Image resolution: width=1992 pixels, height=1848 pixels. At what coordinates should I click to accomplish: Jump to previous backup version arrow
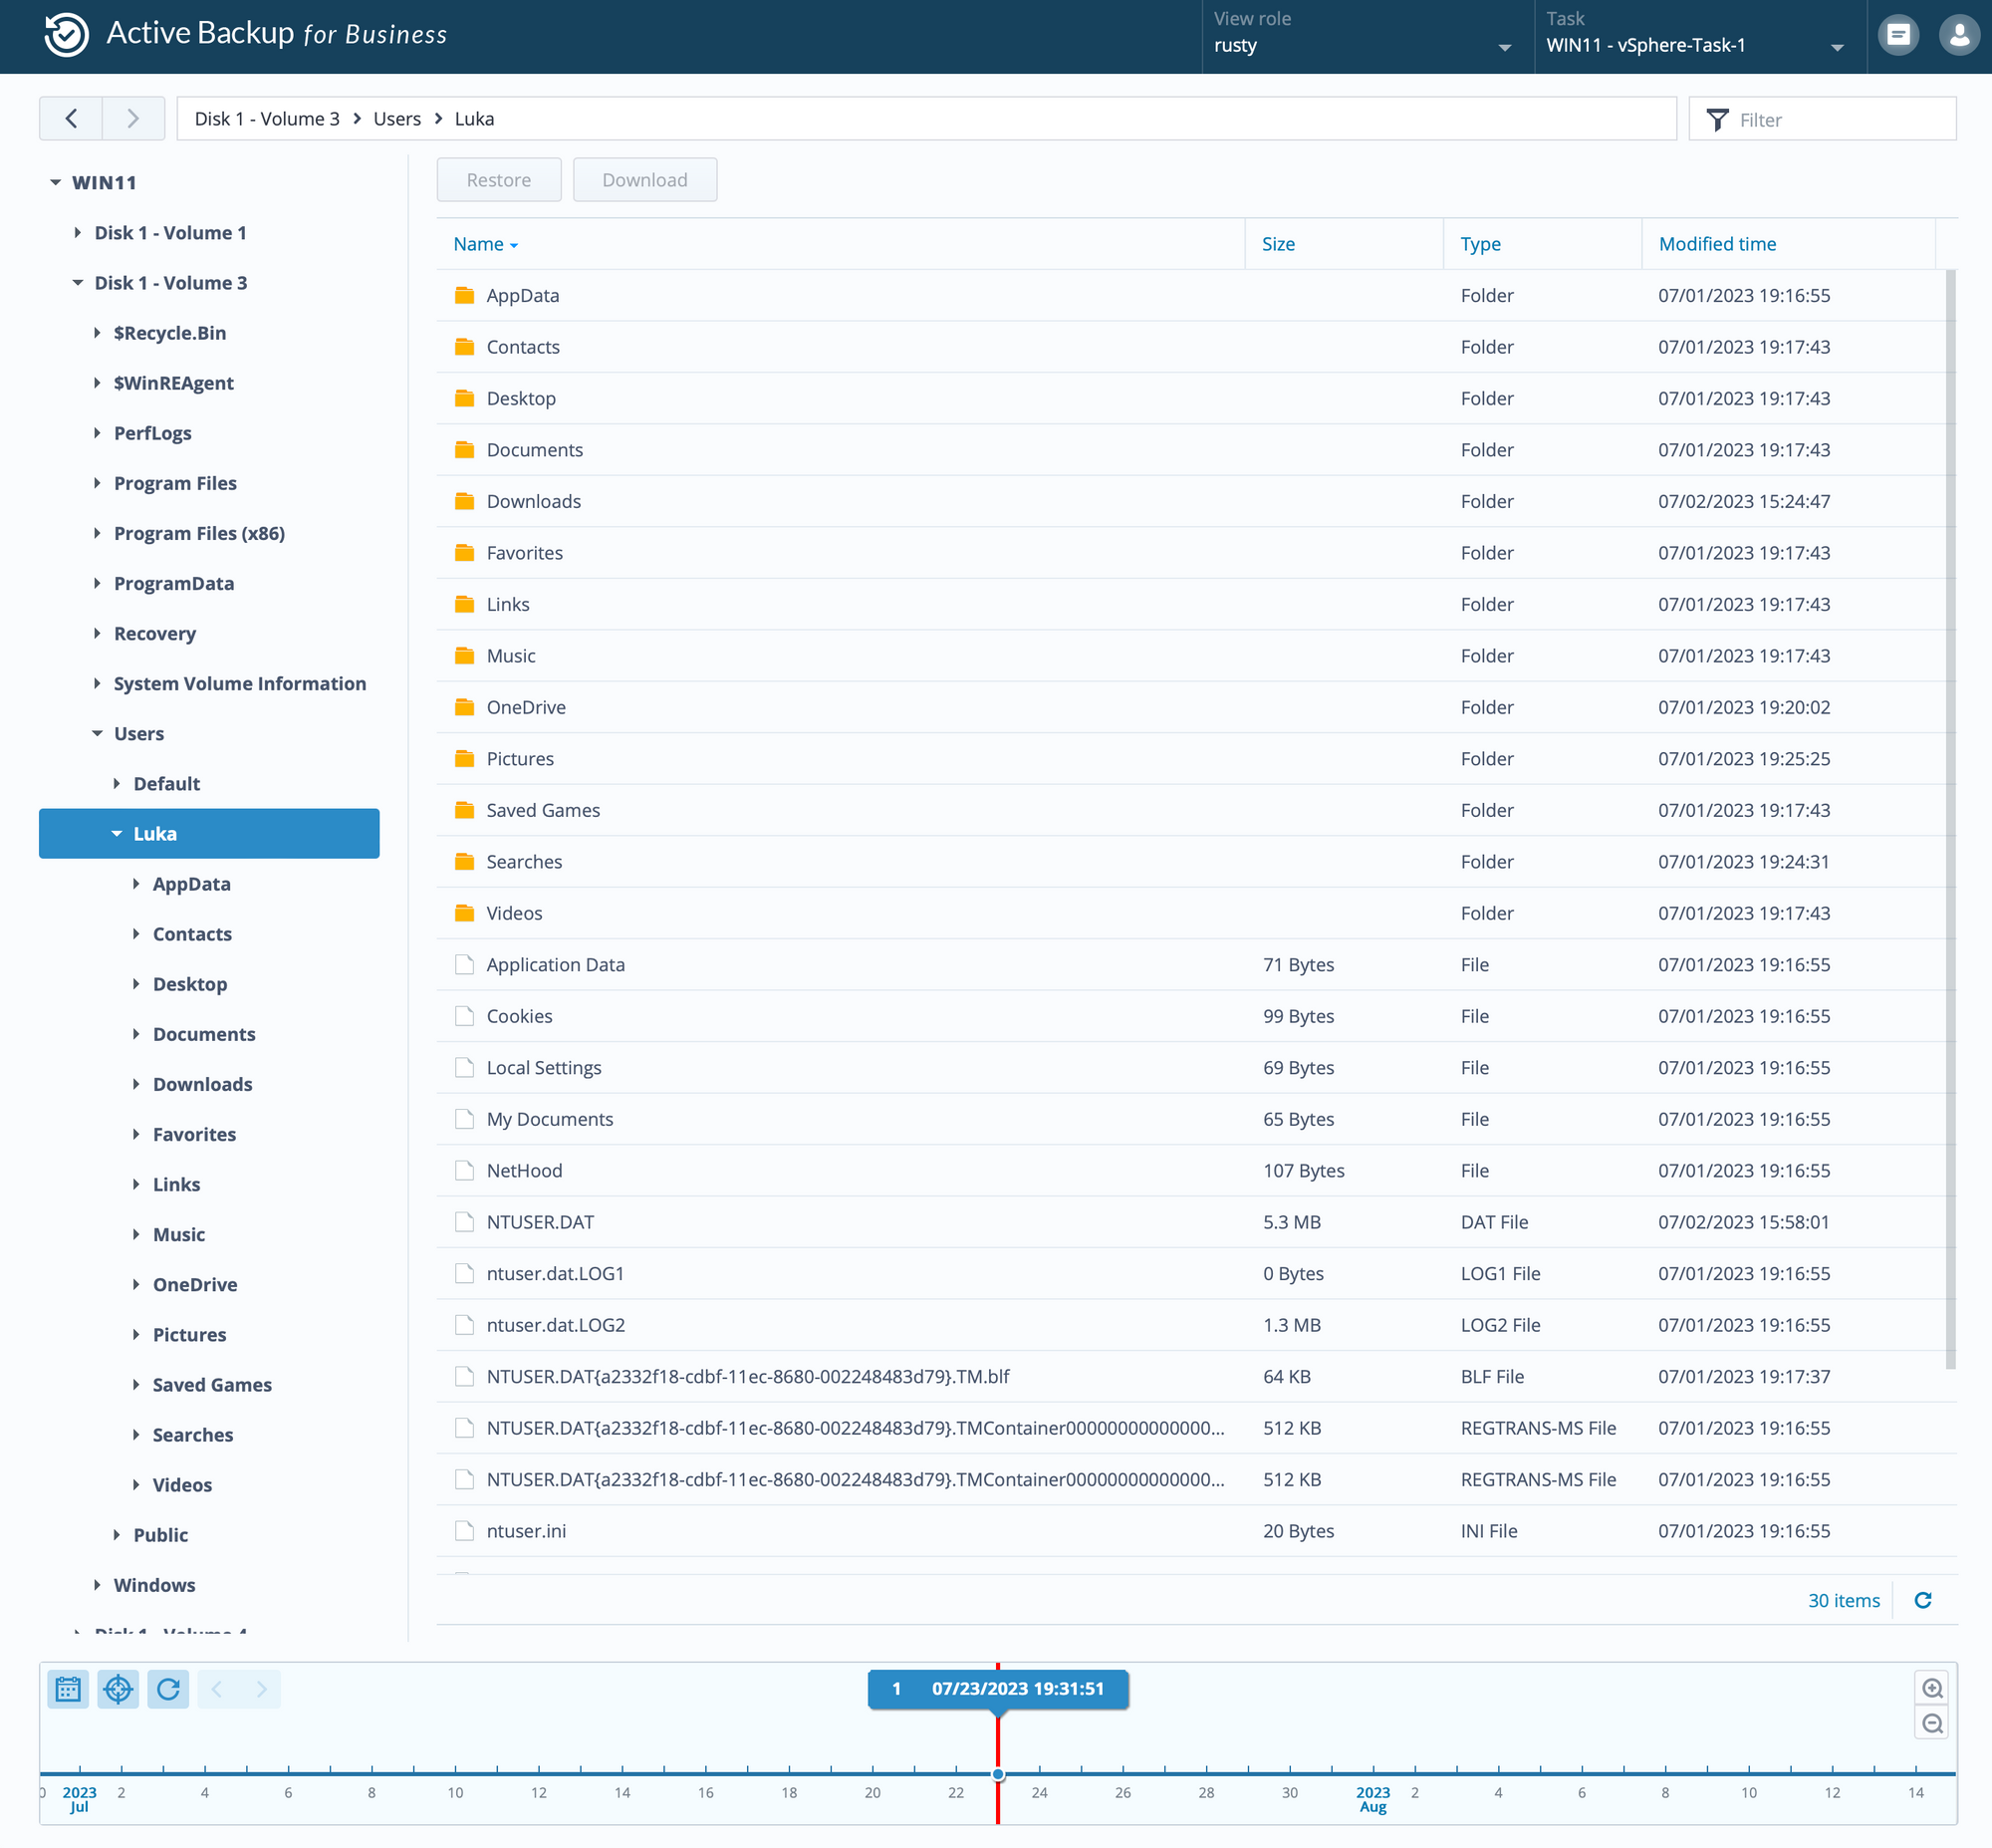click(217, 1689)
